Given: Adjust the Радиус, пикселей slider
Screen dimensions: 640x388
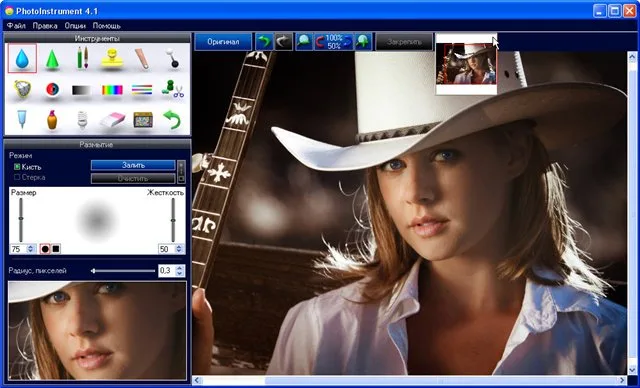Looking at the screenshot, I should click(122, 270).
